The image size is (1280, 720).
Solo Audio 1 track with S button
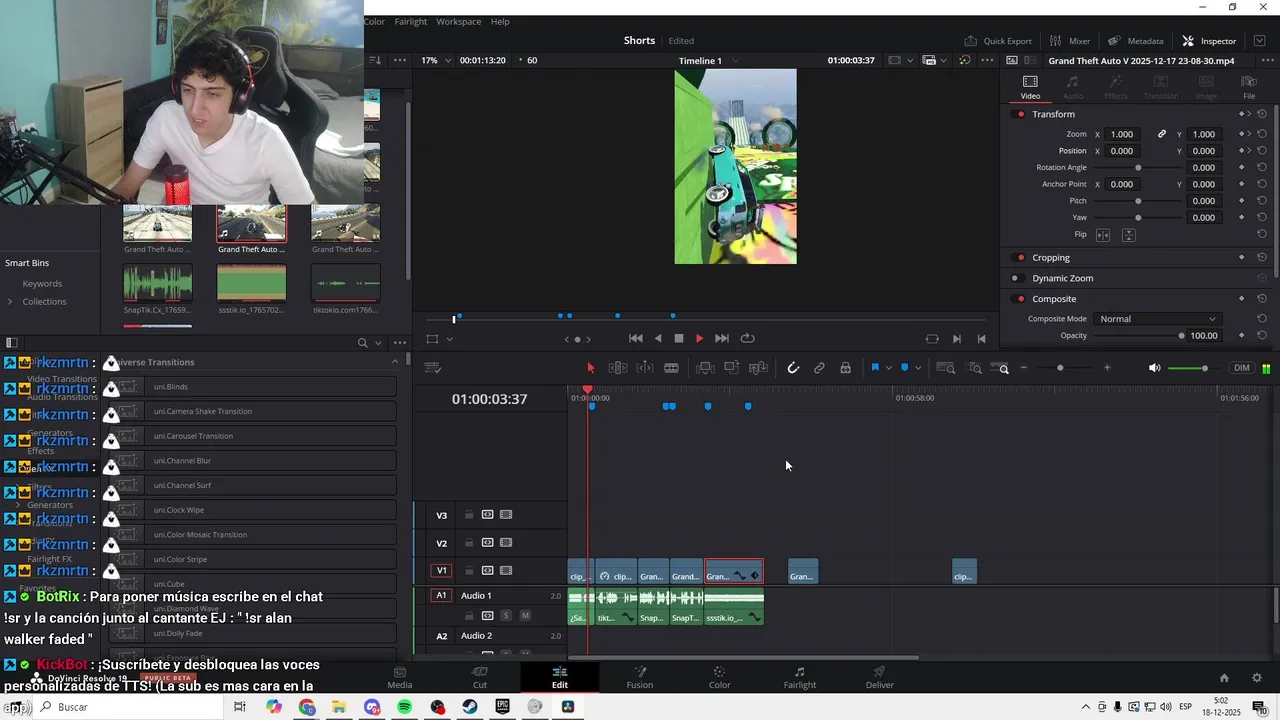(x=506, y=615)
